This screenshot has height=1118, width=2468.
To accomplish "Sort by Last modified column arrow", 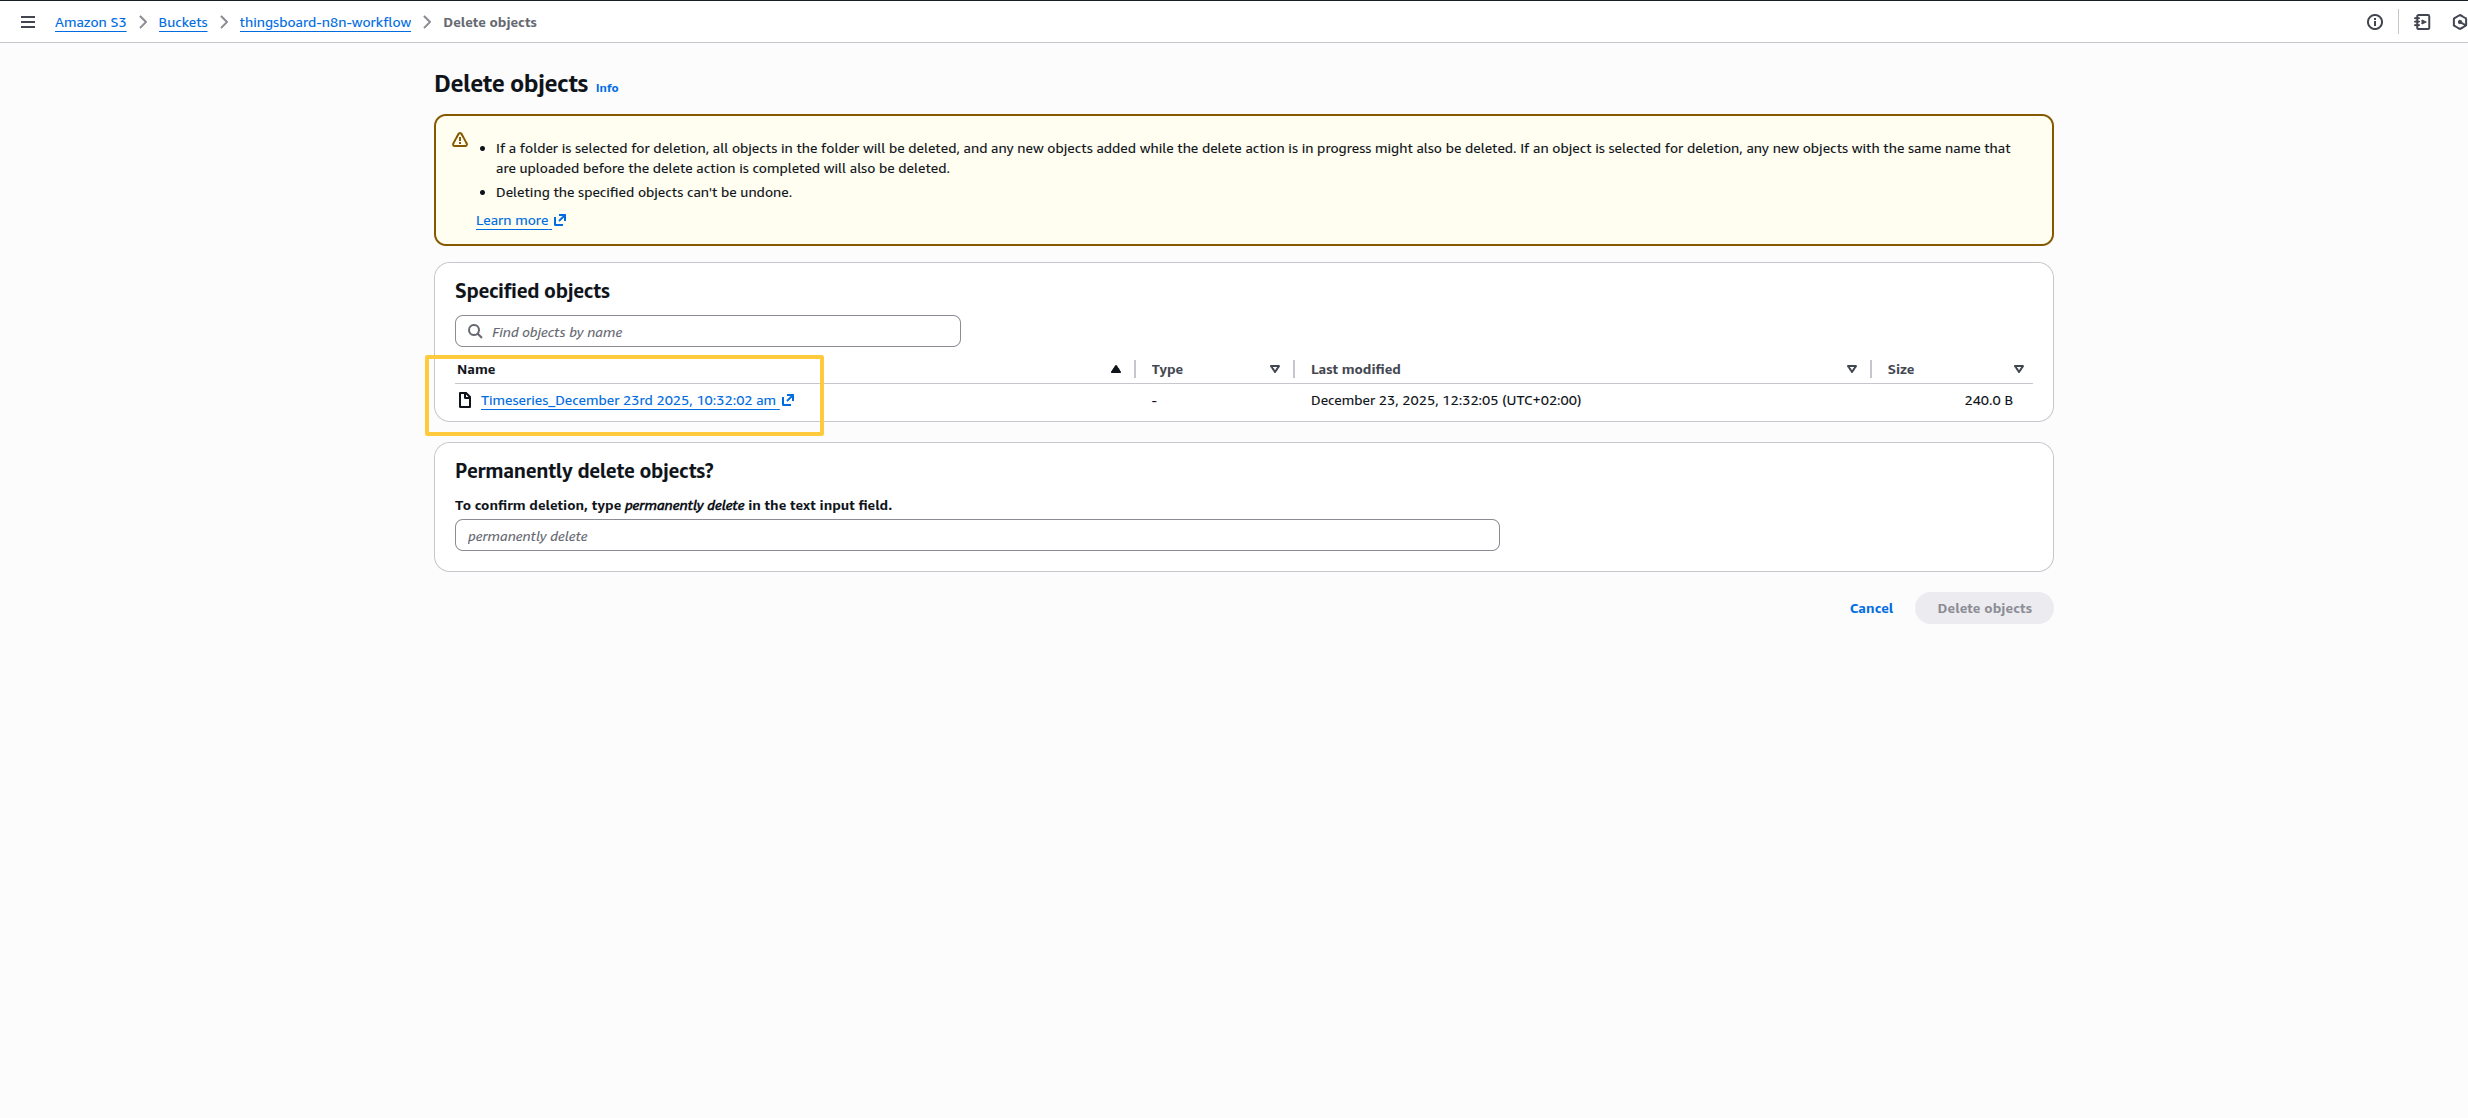I will 1852,369.
